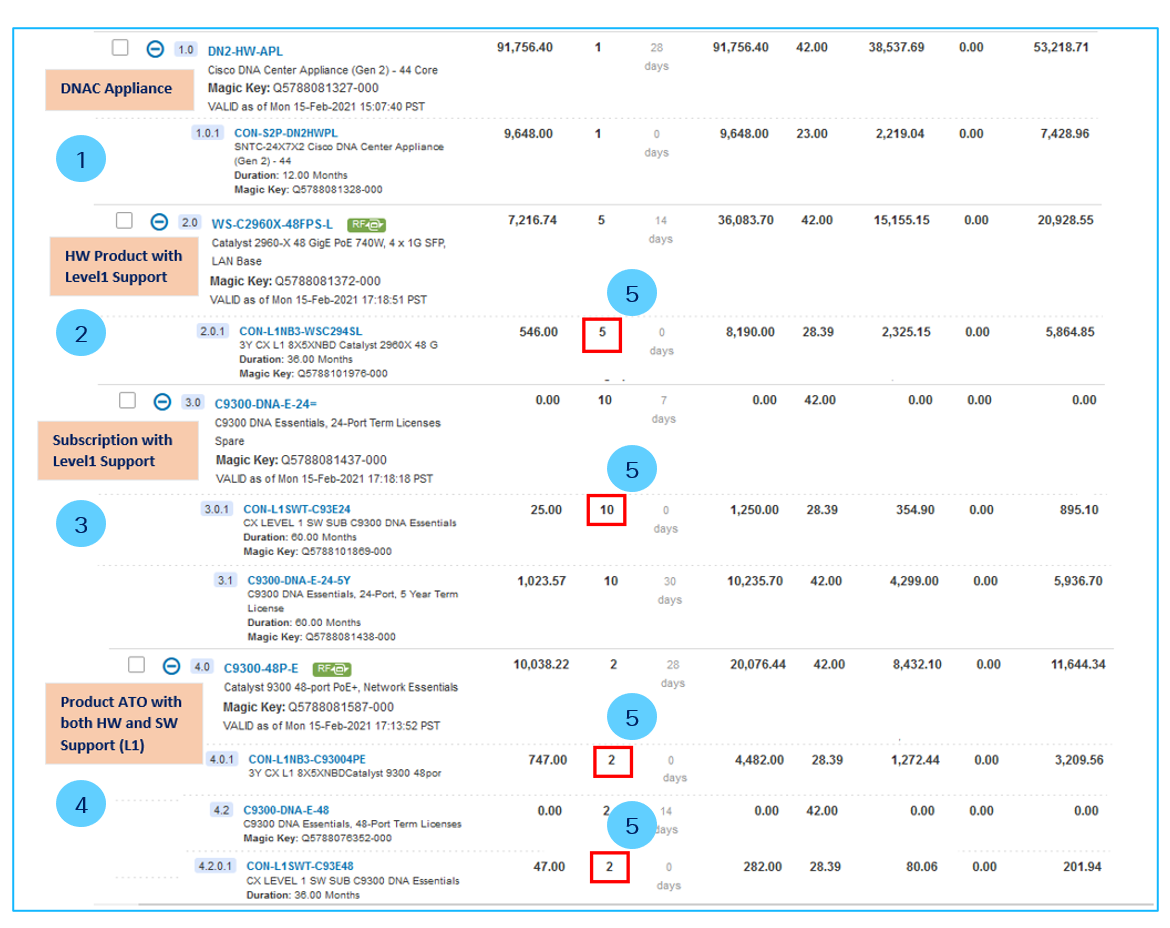The width and height of the screenshot is (1170, 928).
Task: Check the box beside C9300-DNA-E-24= line
Action: (x=128, y=401)
